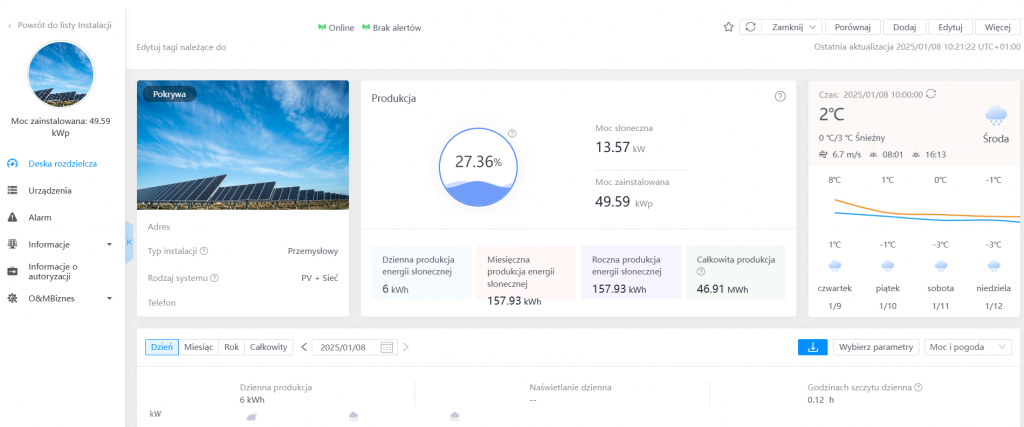1024x427 pixels.
Task: Click the favorite star icon
Action: [x=728, y=27]
